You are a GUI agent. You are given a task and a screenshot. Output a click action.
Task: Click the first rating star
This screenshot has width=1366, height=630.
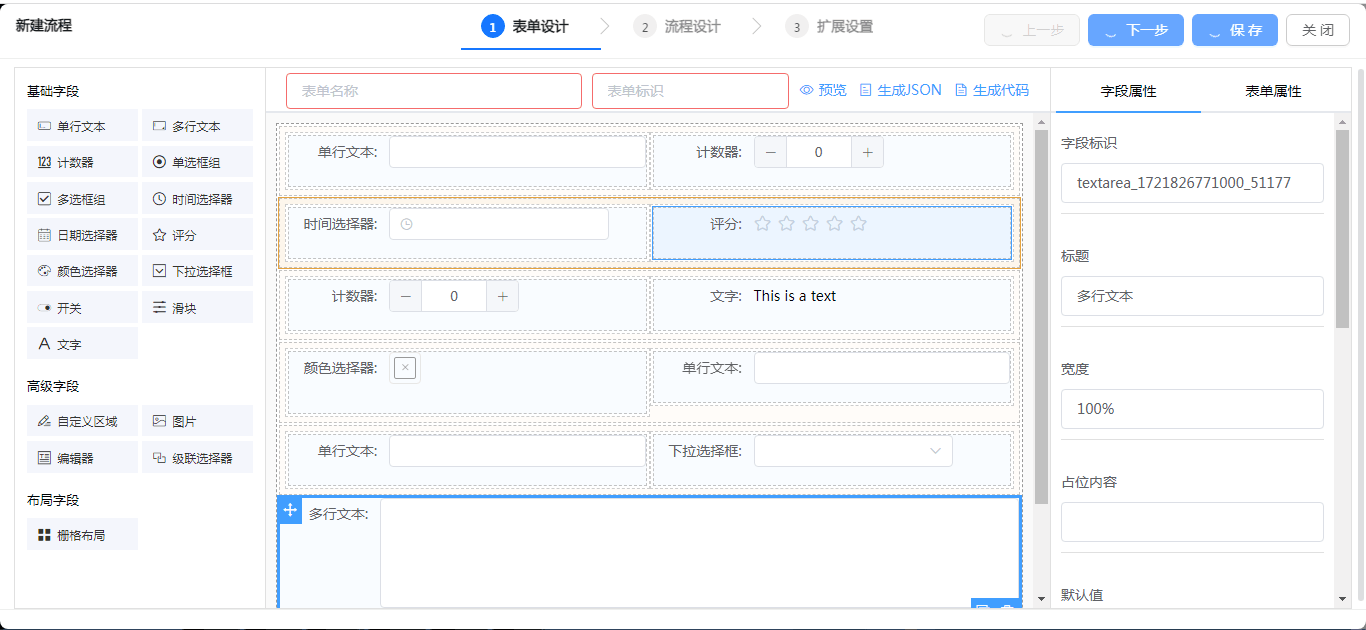tap(763, 223)
